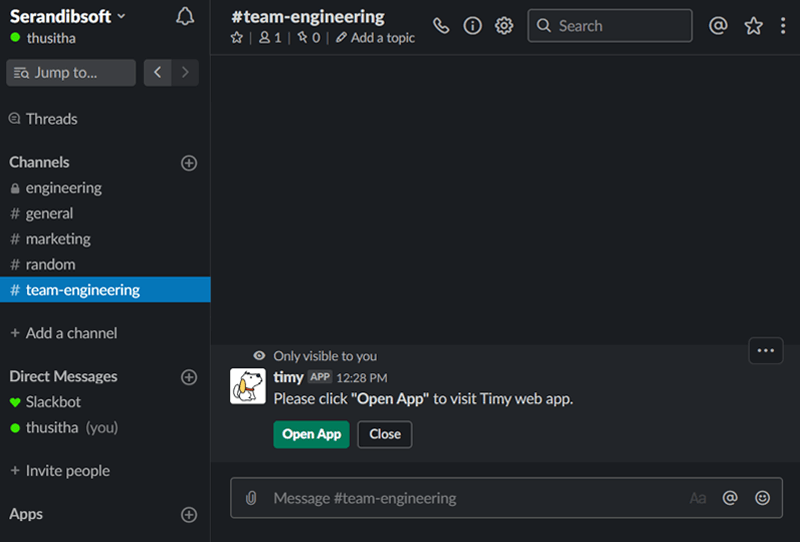The width and height of the screenshot is (800, 542).
Task: Open the #general channel
Action: click(105, 213)
